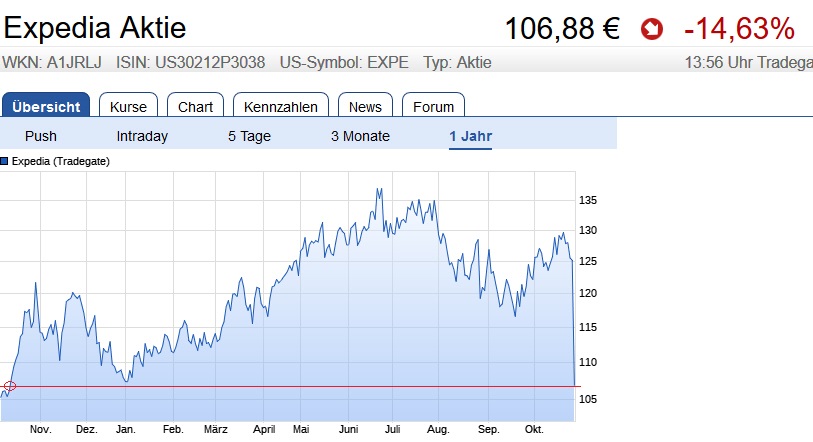
Task: Click the red down-arrow price change icon
Action: (x=652, y=29)
